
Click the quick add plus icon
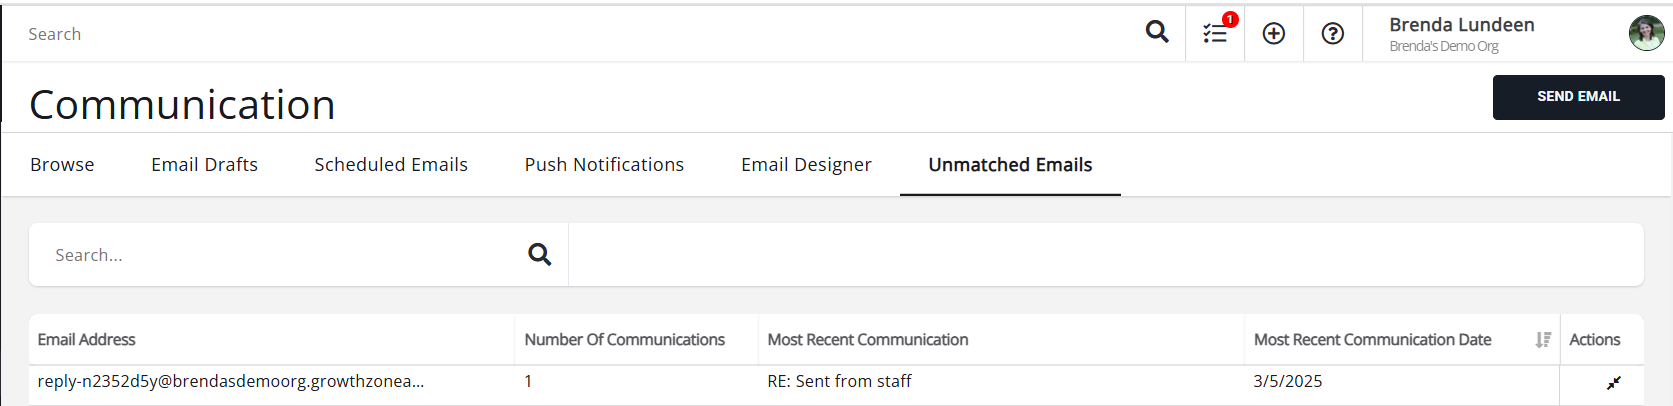(1274, 33)
